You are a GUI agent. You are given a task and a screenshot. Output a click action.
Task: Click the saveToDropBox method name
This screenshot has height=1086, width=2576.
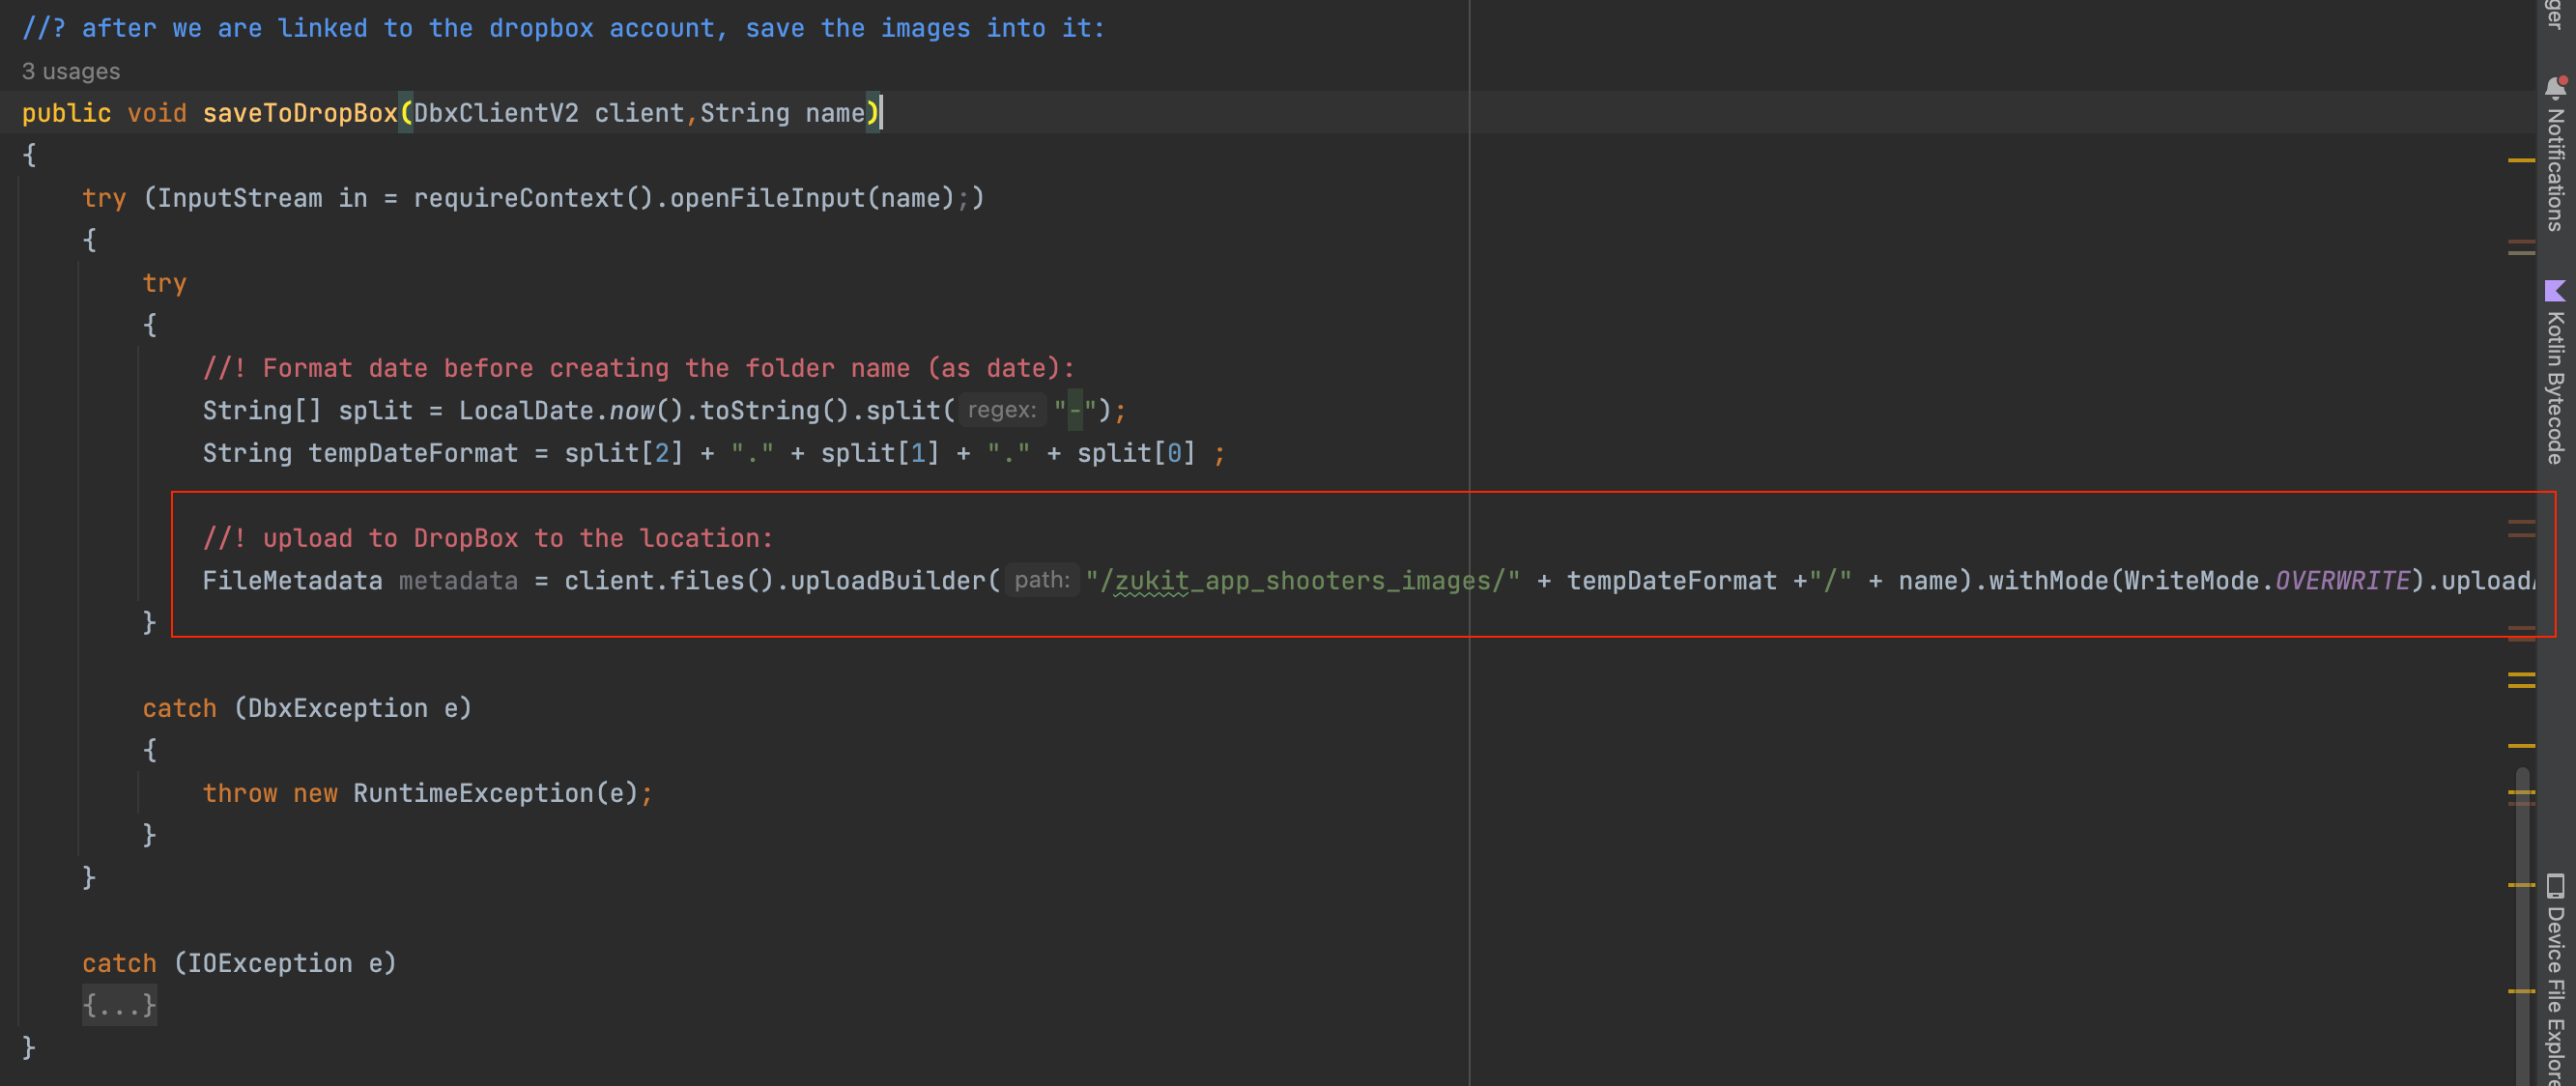coord(300,113)
